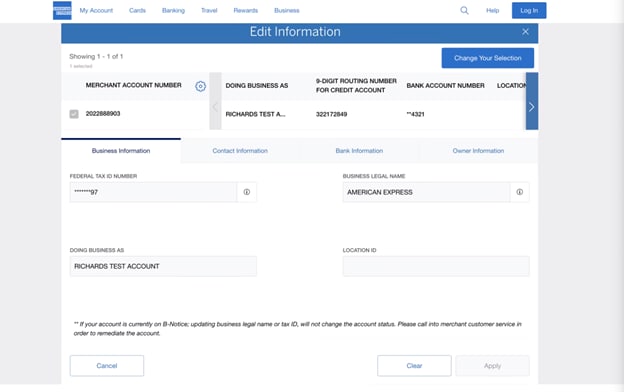Click the Showing 1 - 1 of 1 text
The image size is (624, 392).
(x=96, y=57)
